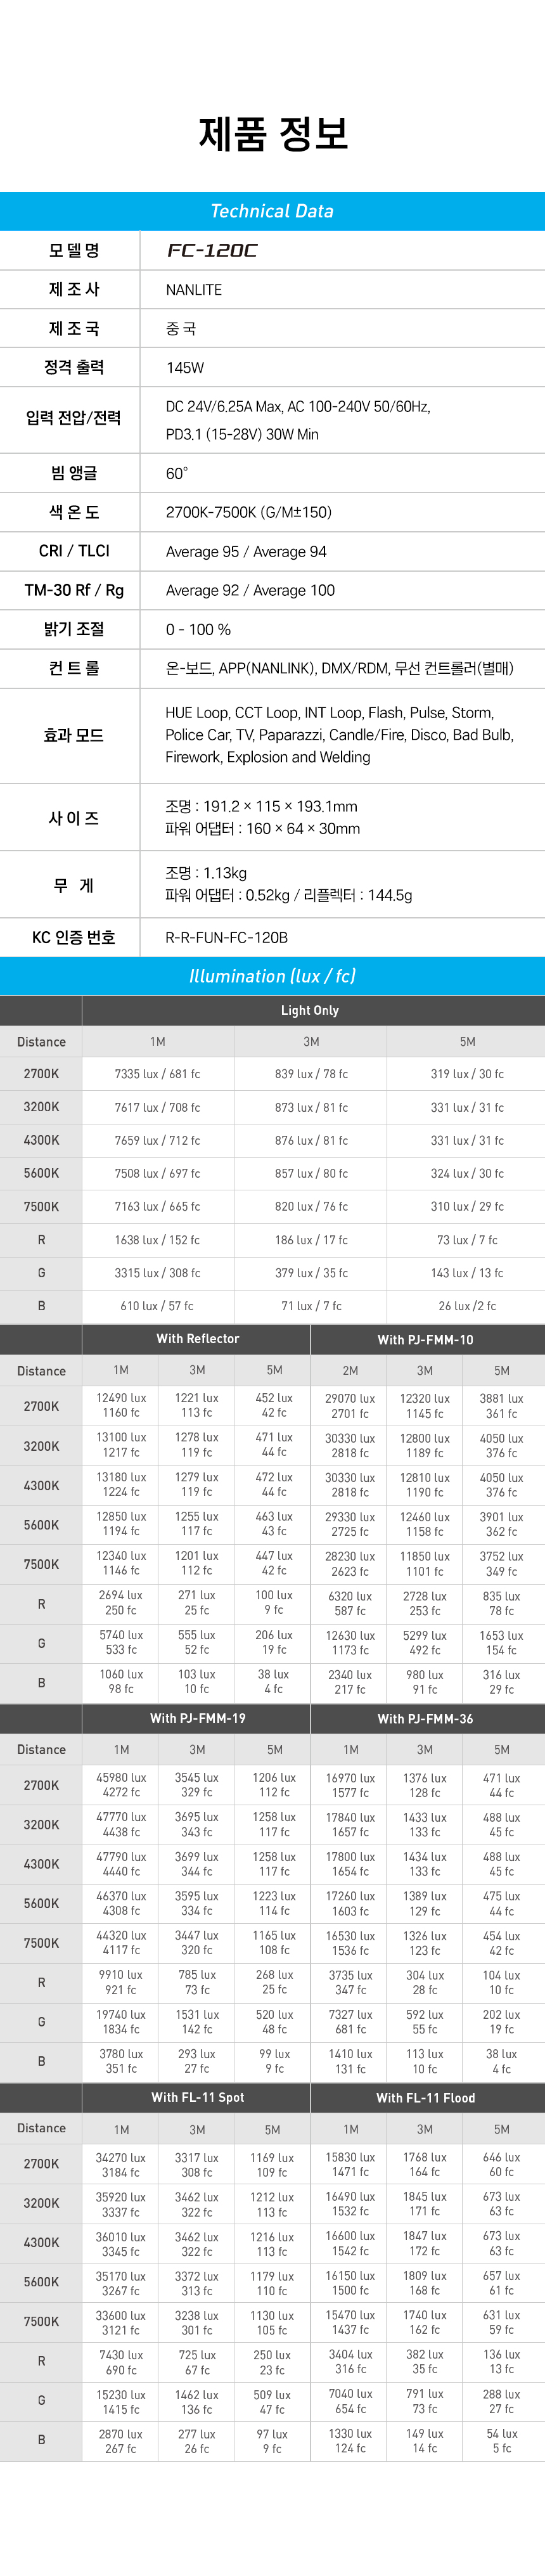Click the NANLITE manufacturer value
This screenshot has height=2576, width=545.
click(x=194, y=290)
